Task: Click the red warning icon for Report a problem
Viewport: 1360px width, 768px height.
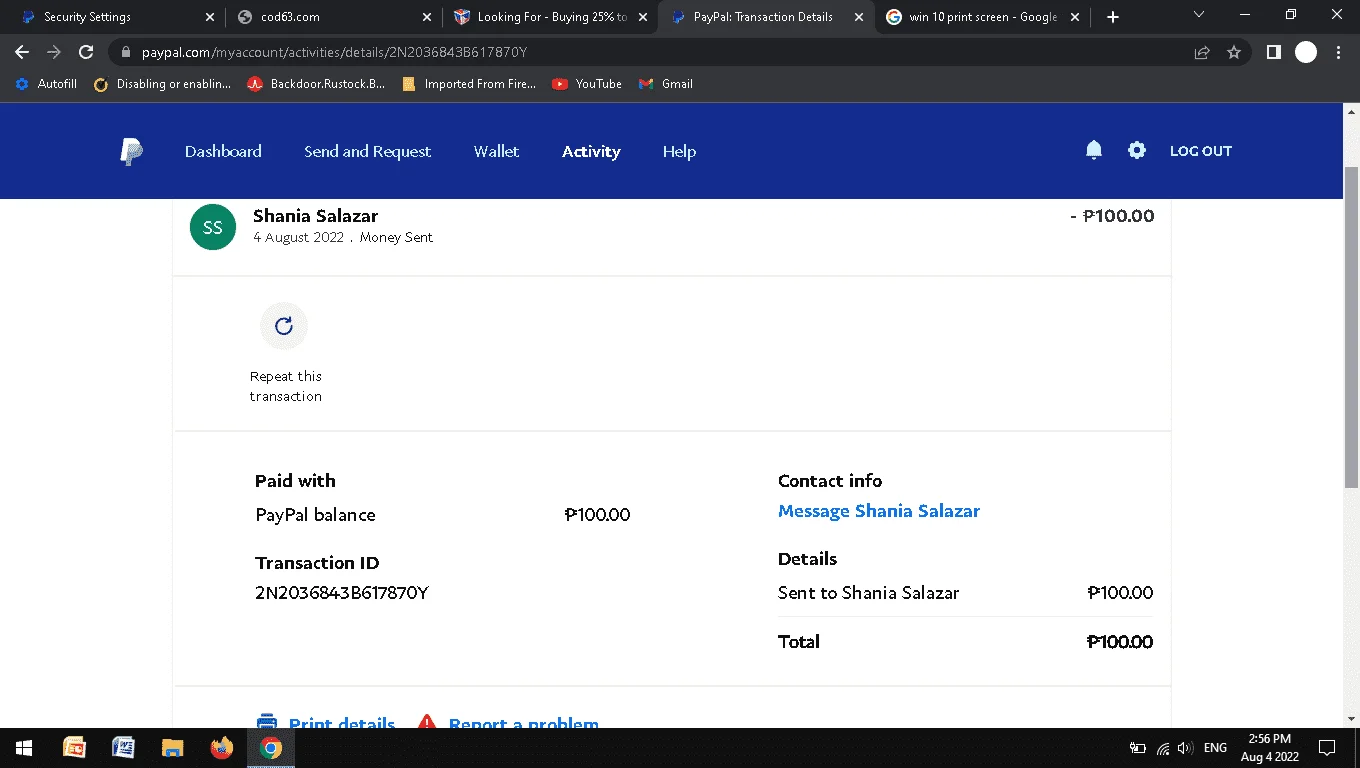Action: (x=427, y=722)
